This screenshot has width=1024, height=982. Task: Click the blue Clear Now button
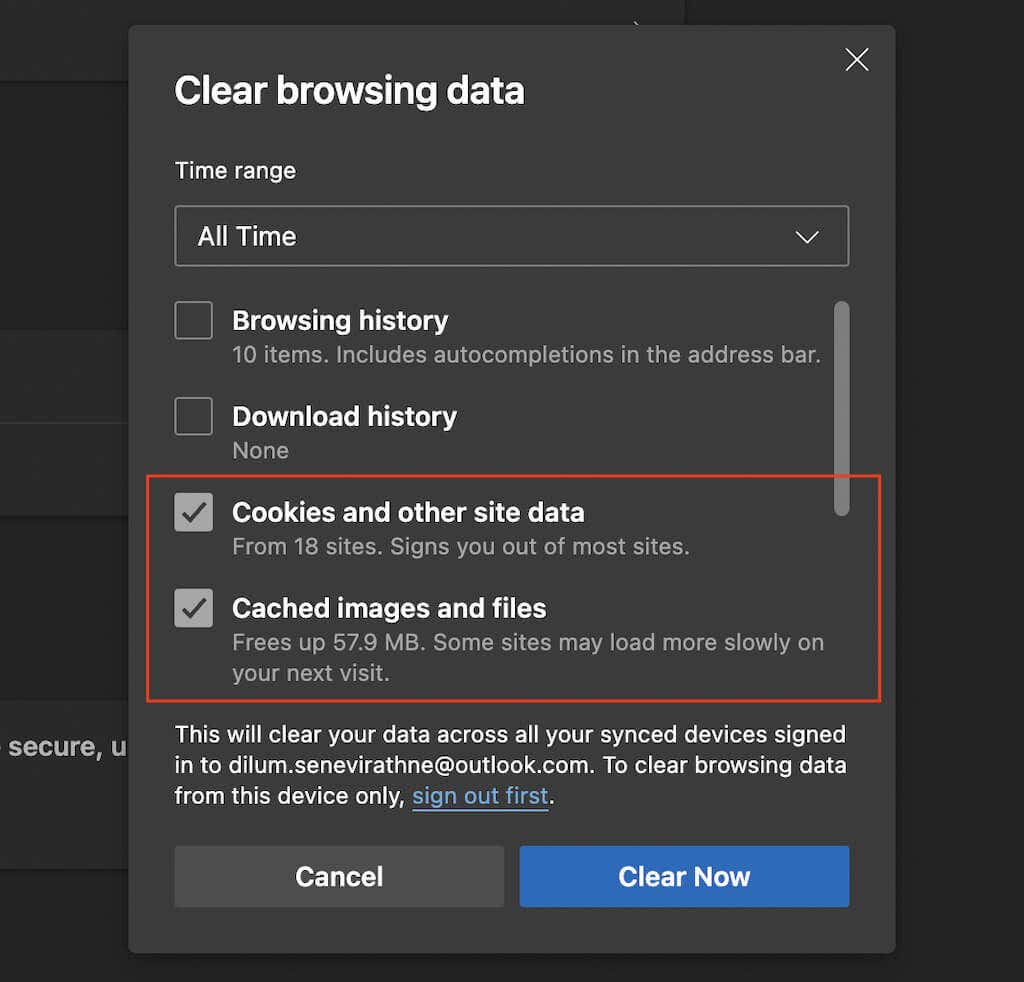coord(684,876)
